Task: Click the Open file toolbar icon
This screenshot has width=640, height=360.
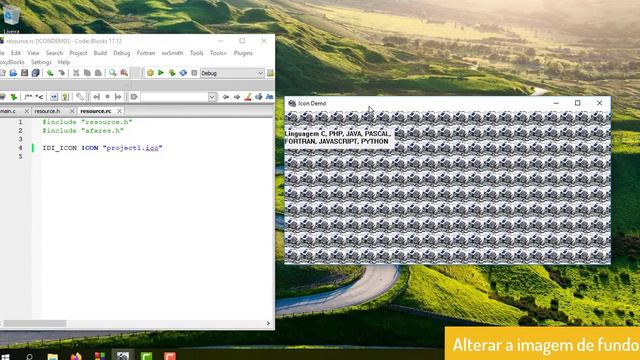Action: coord(13,73)
